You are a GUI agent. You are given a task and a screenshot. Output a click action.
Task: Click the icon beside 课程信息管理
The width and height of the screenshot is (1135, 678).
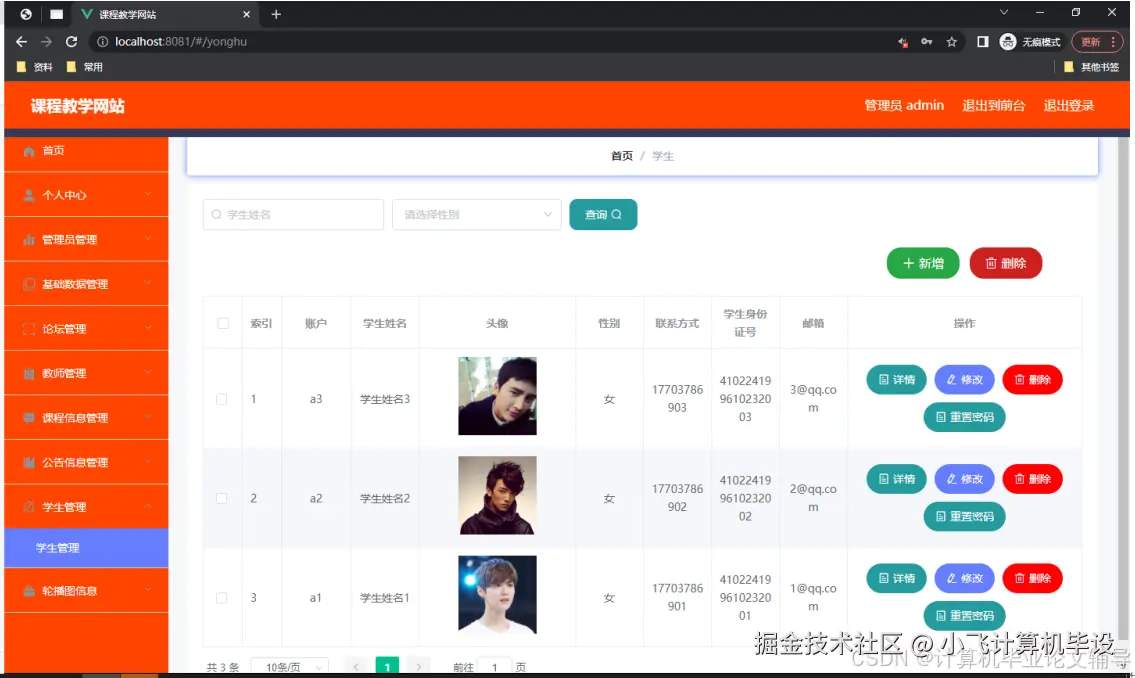[x=29, y=418]
